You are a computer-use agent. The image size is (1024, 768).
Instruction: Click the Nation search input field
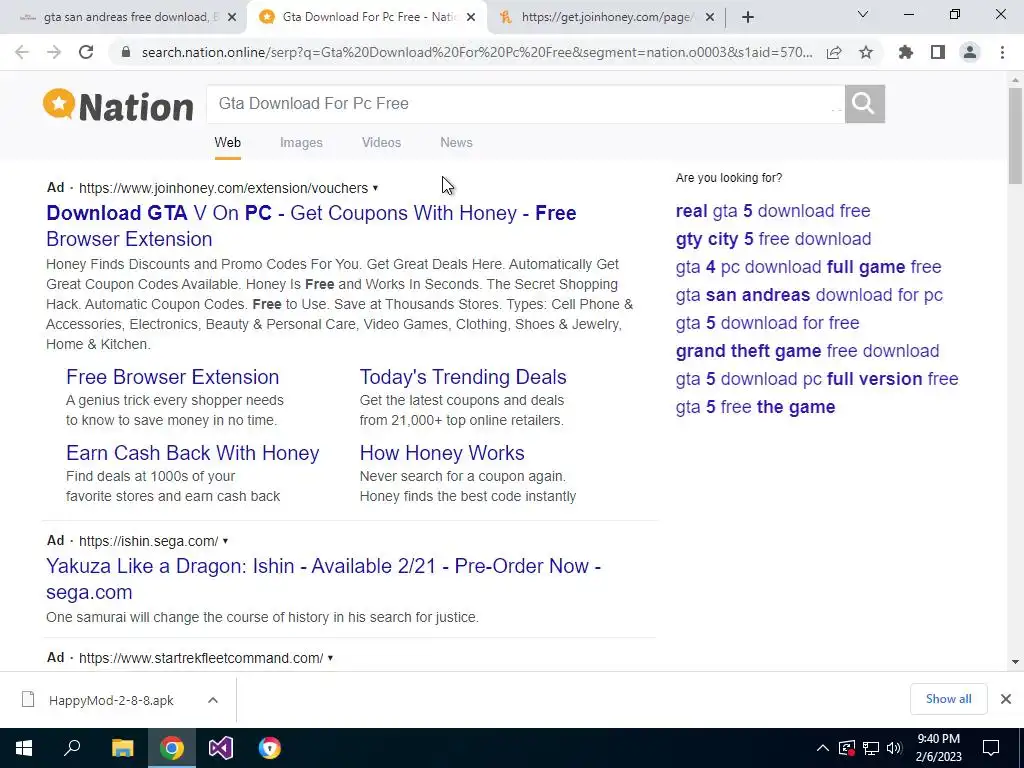[525, 103]
